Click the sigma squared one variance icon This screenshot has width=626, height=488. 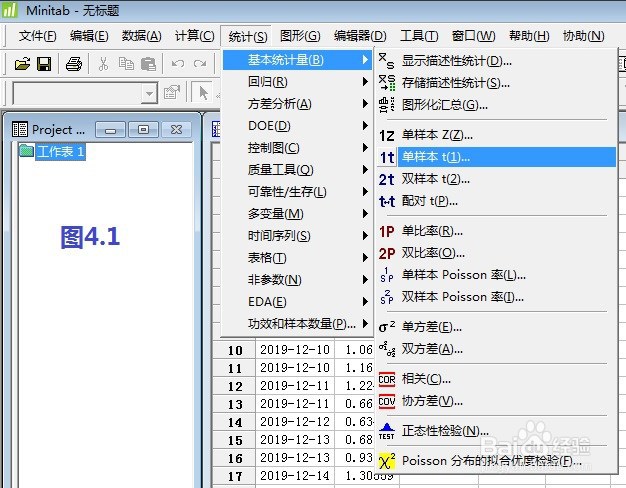pos(386,327)
